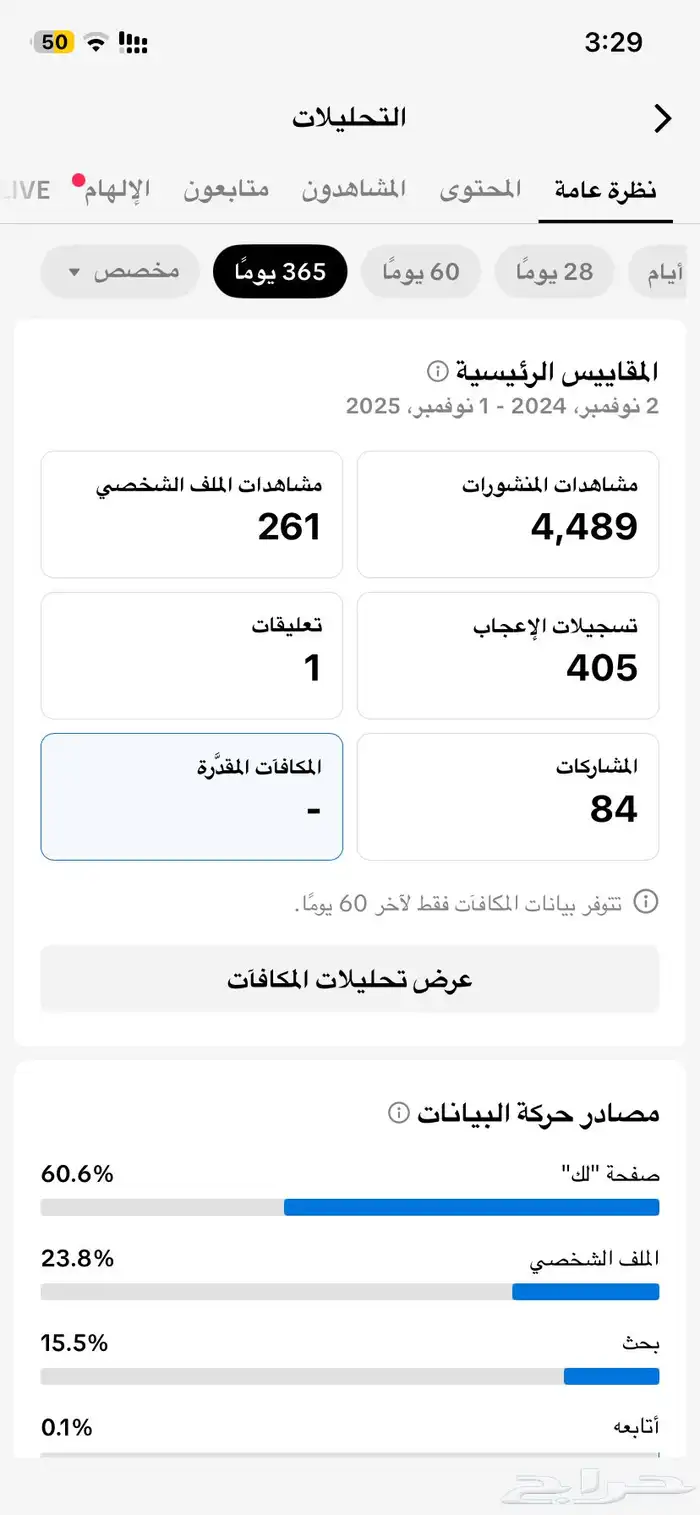Image resolution: width=700 pixels, height=1515 pixels.
Task: Select the profile views (مشاهدات الملف الشخصي) card
Action: 191,514
